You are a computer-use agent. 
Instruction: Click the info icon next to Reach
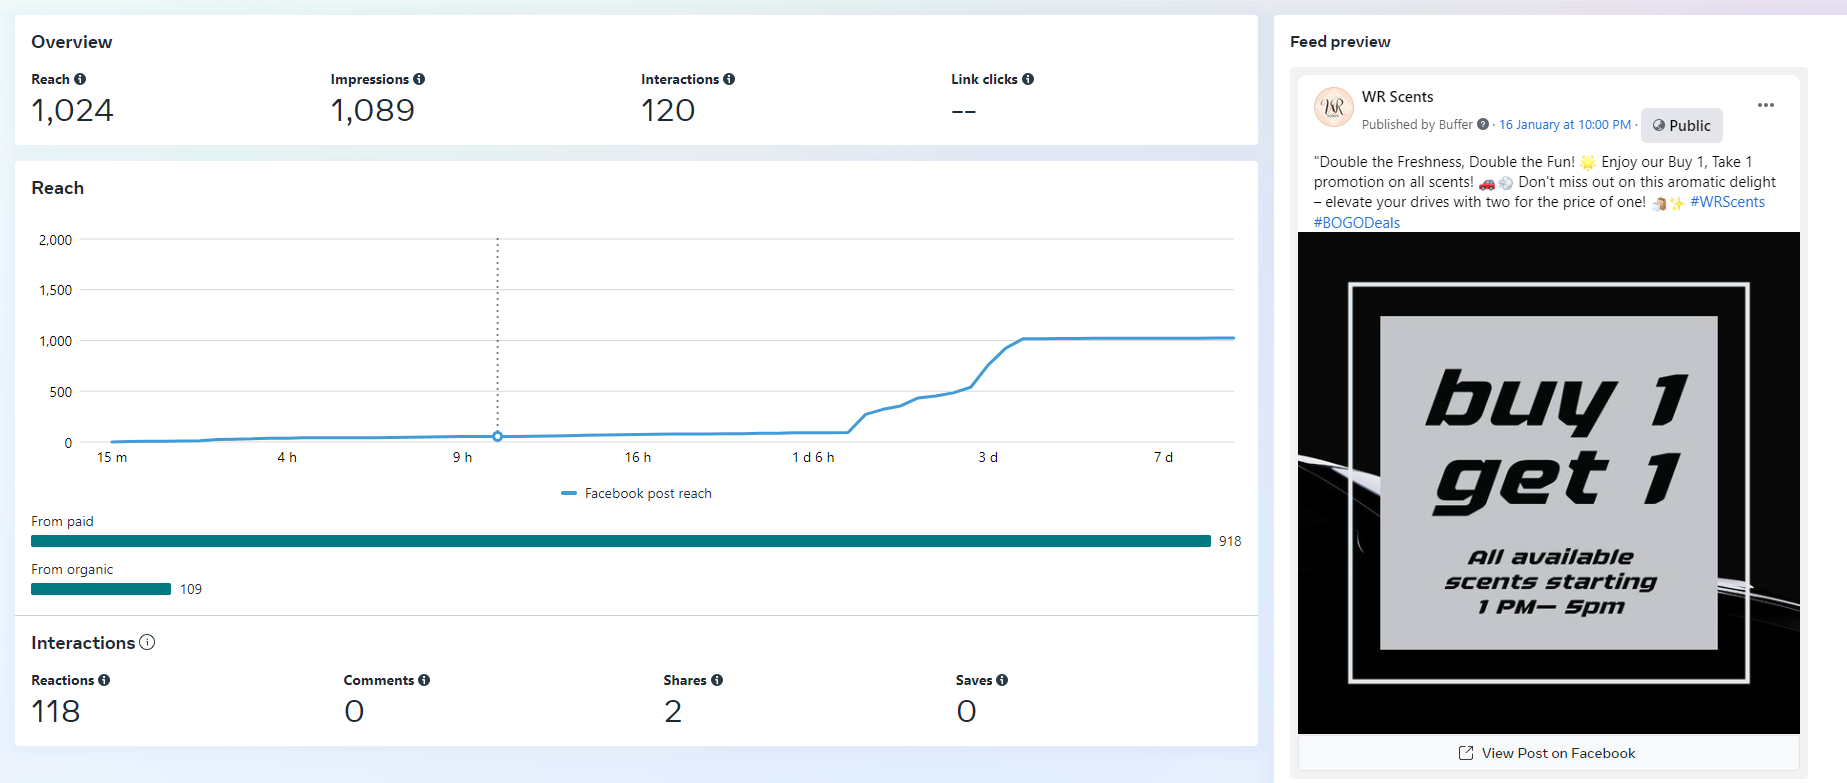[x=80, y=79]
